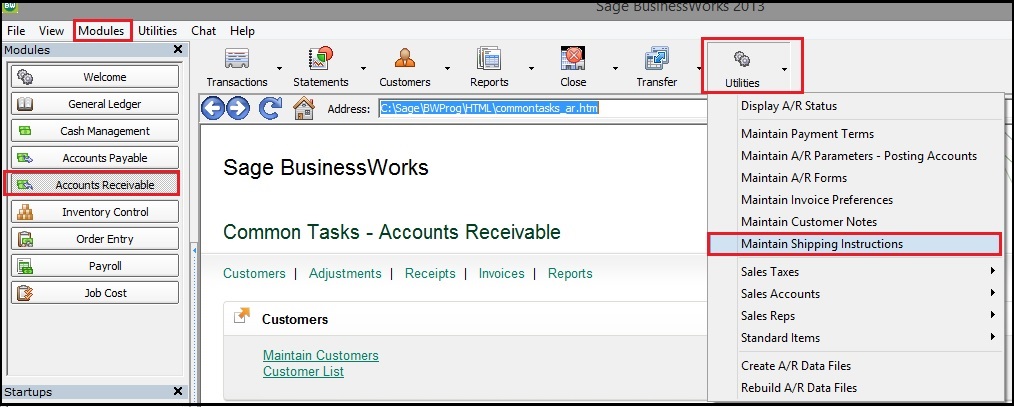Choose Display A/R Status from Utilities menu
The width and height of the screenshot is (1014, 407).
click(789, 106)
